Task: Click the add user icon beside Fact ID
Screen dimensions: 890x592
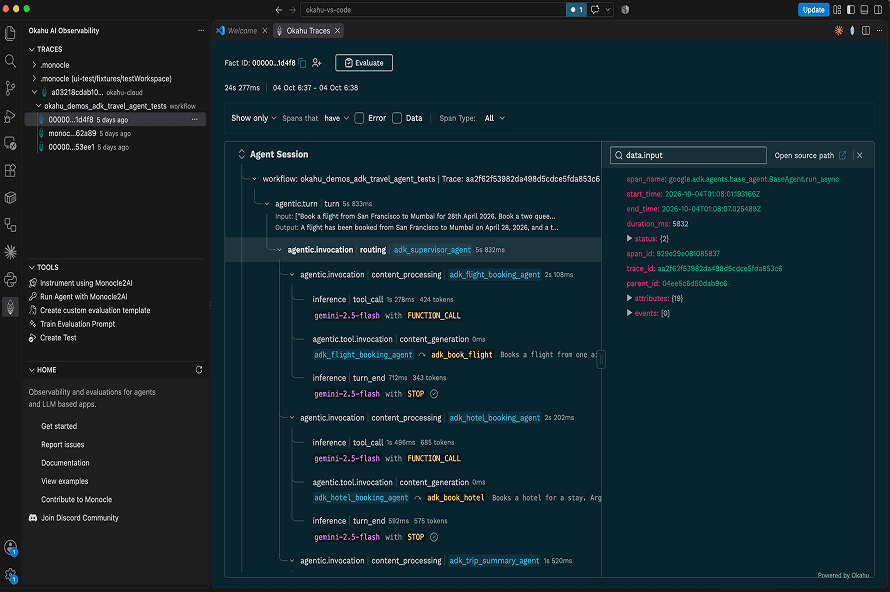Action: click(x=317, y=63)
